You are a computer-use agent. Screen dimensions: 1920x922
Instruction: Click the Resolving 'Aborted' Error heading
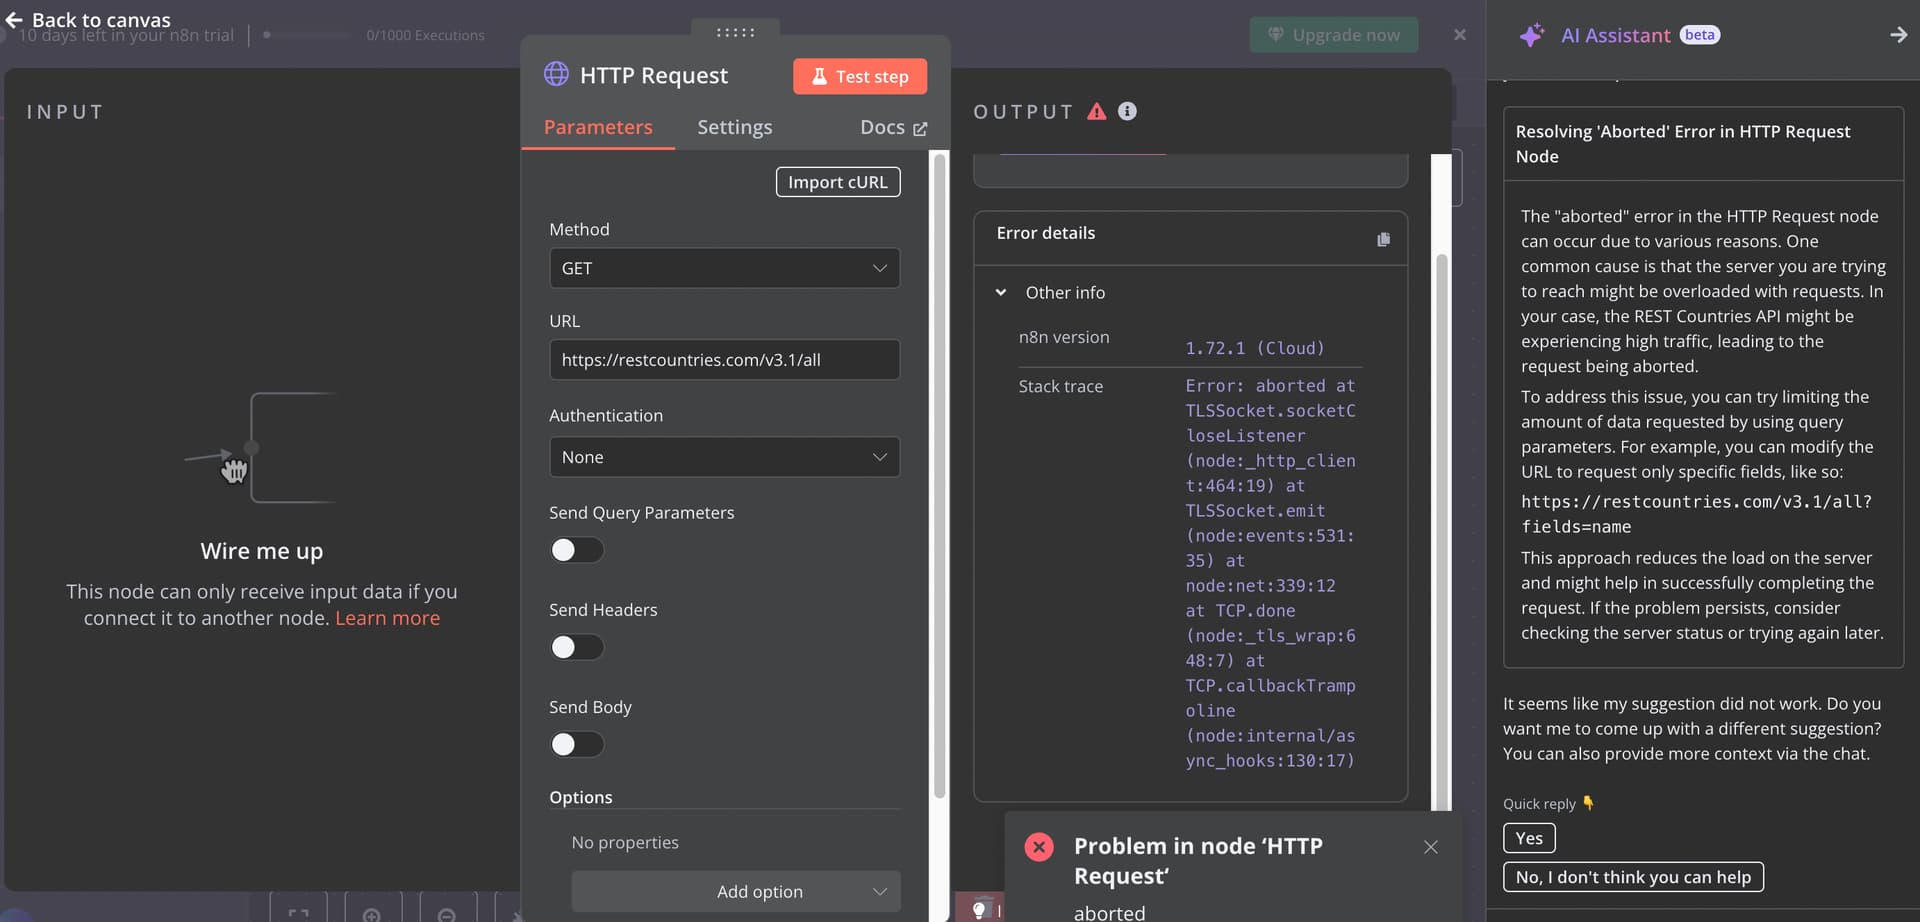pos(1683,144)
